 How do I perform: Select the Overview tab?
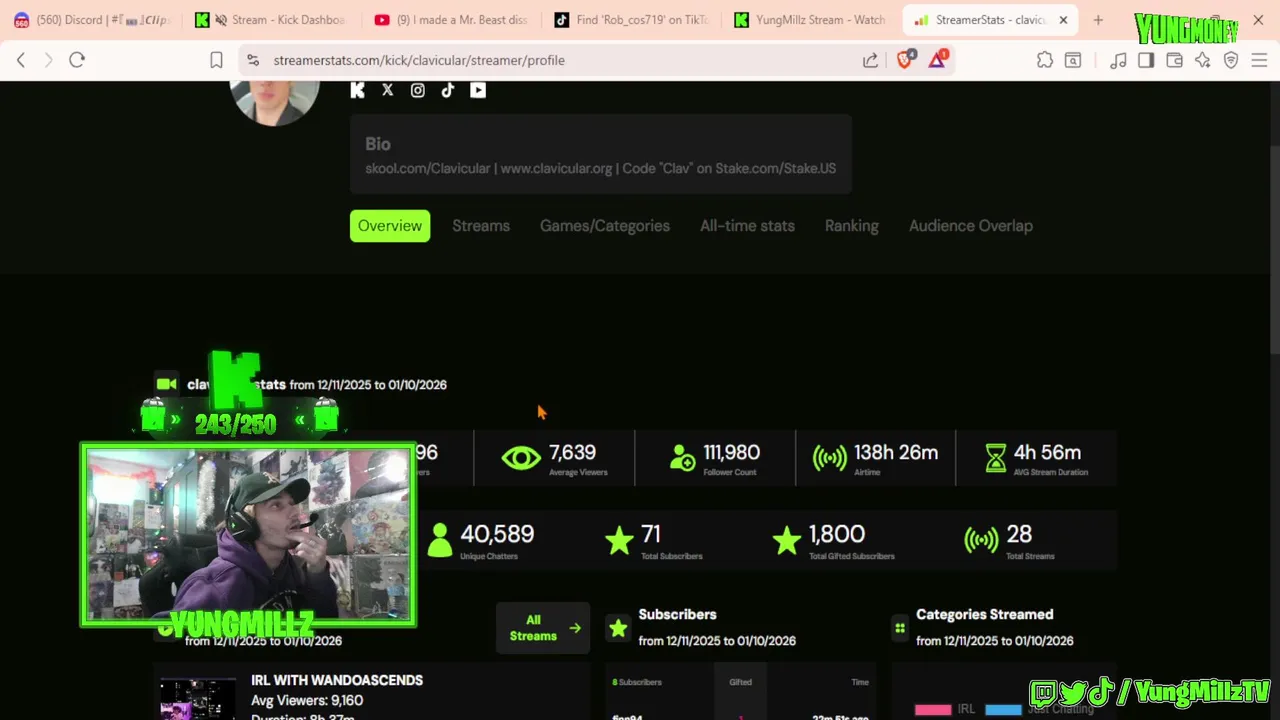coord(390,226)
